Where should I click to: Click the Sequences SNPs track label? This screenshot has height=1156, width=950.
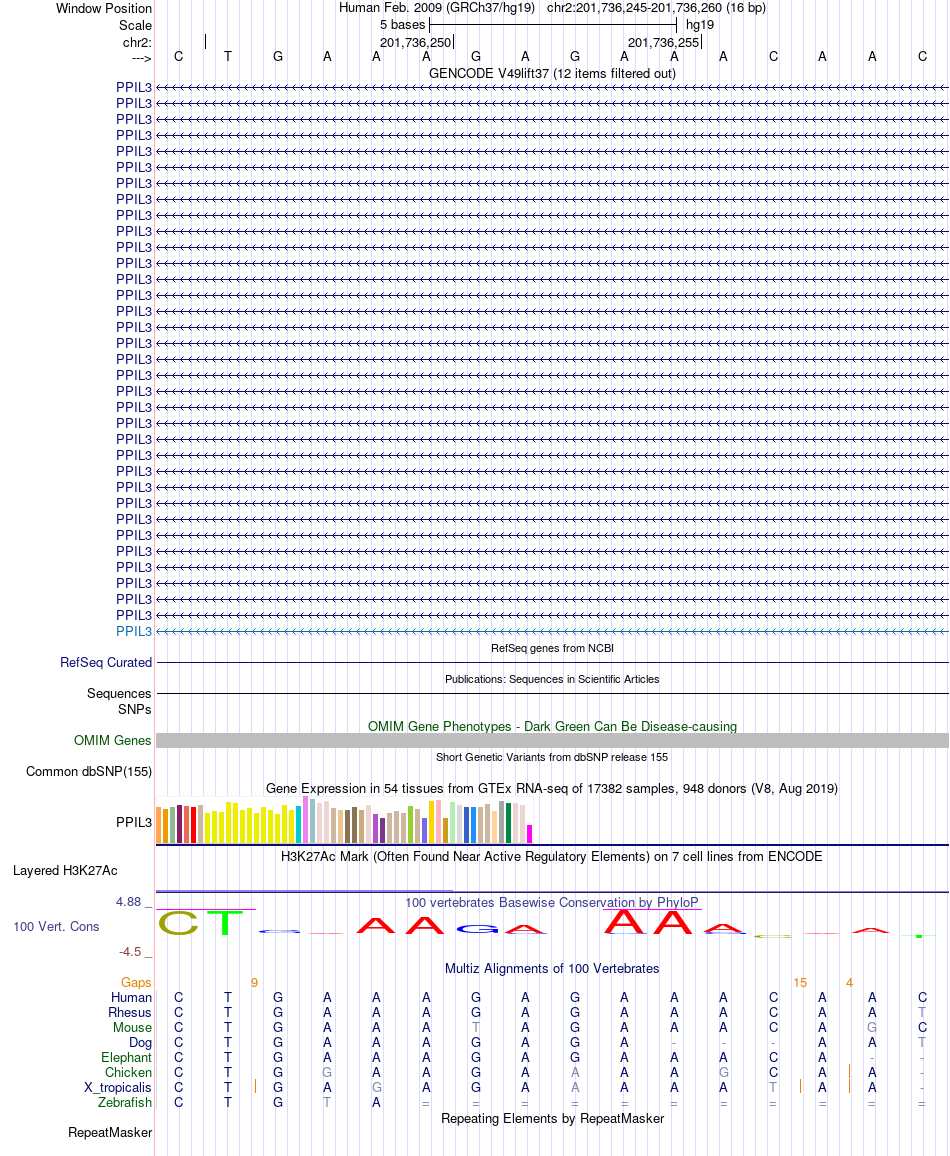click(119, 701)
